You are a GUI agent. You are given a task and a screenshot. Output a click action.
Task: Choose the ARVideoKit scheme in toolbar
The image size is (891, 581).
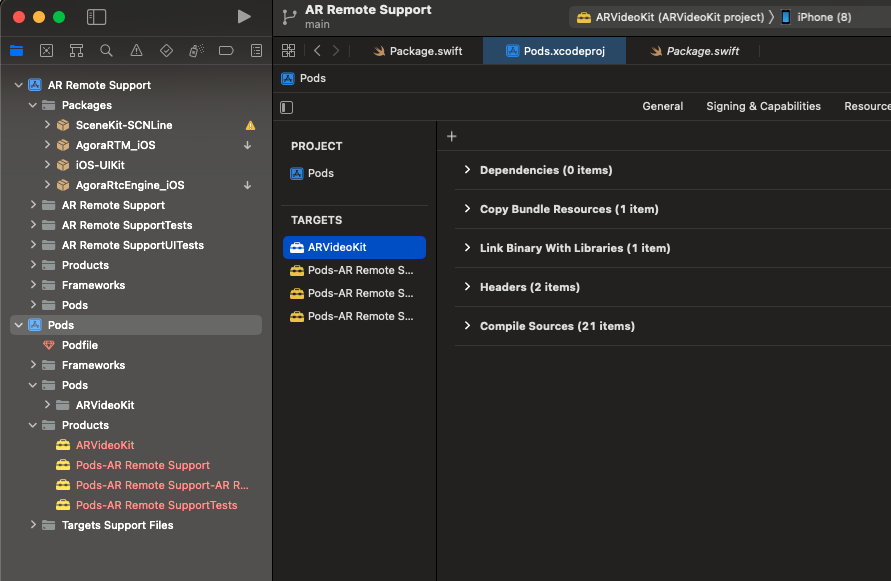(x=671, y=17)
